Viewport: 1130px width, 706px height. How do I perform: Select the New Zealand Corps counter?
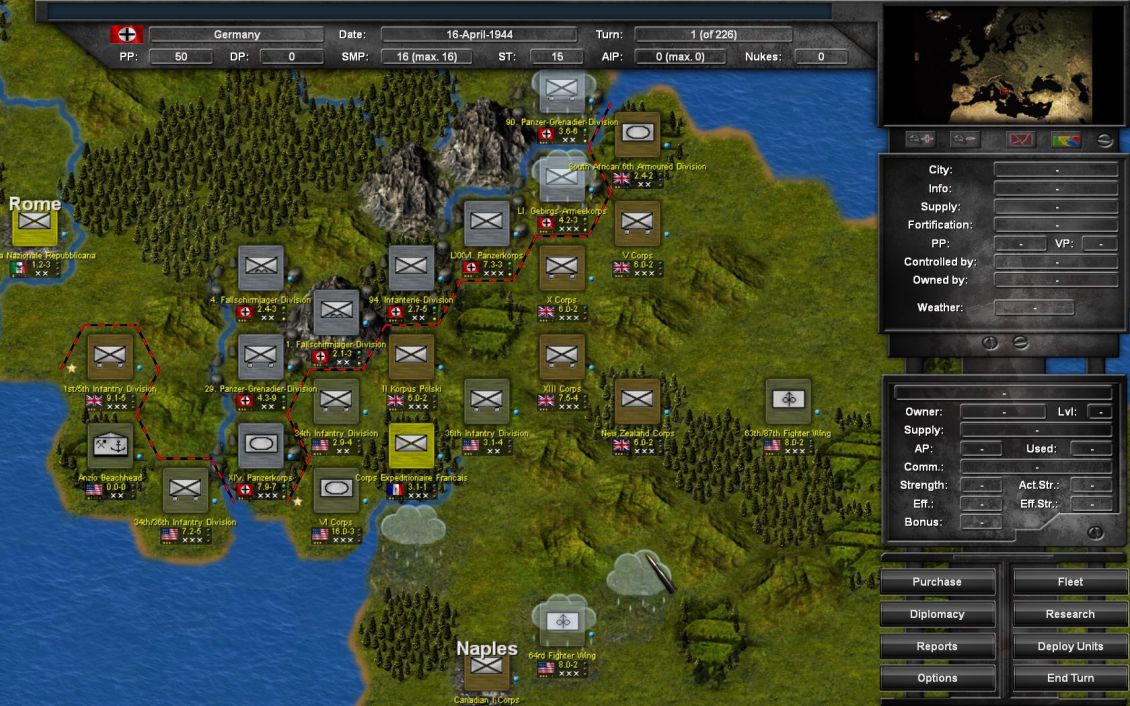(638, 401)
